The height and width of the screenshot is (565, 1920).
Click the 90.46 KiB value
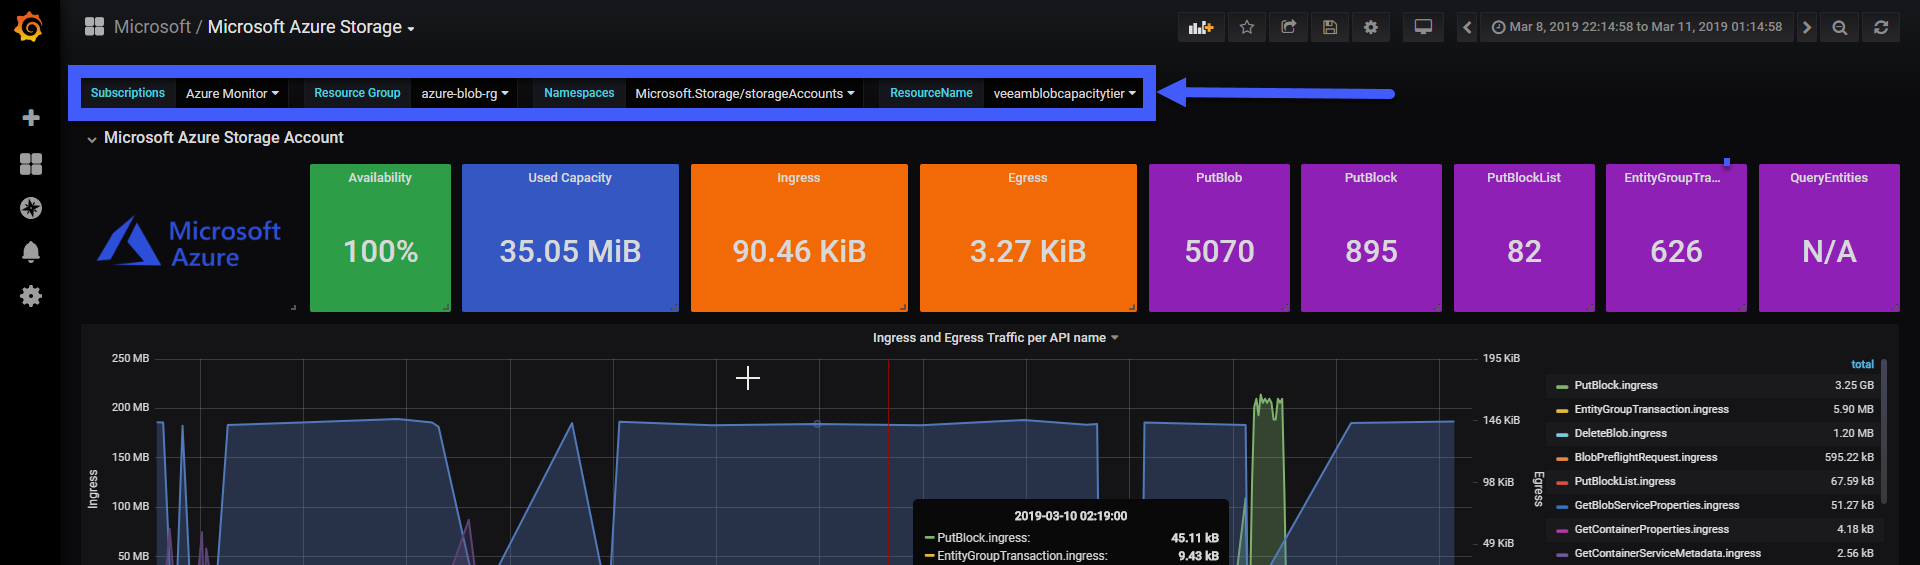pos(799,251)
